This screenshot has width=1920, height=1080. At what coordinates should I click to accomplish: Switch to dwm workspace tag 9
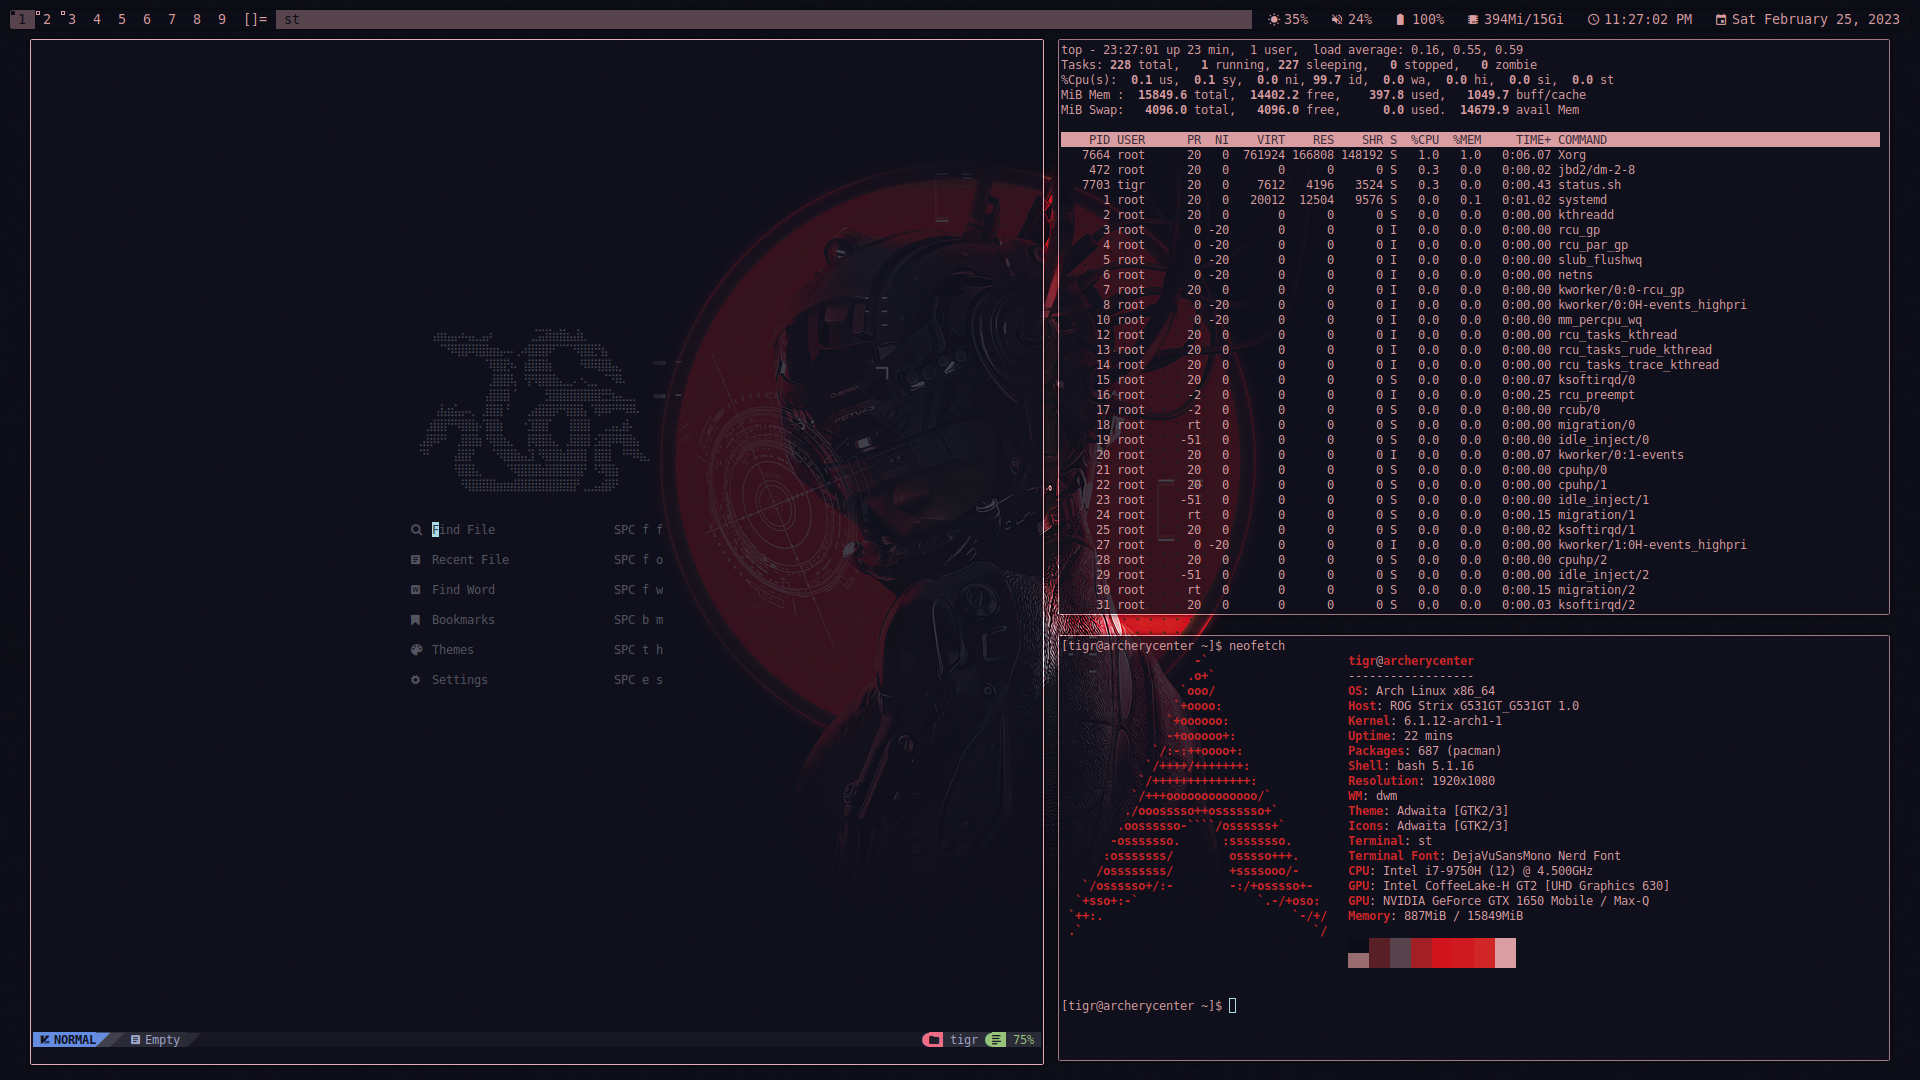[222, 19]
